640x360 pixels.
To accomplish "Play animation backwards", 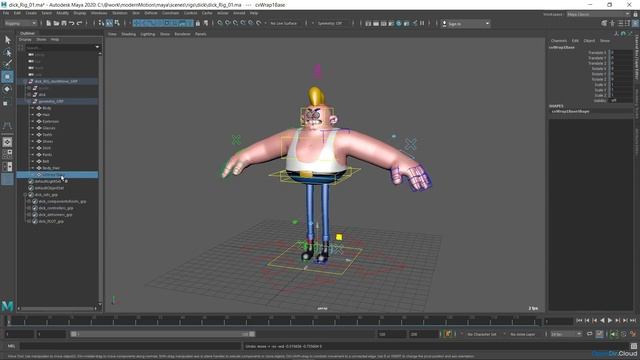I will pyautogui.click(x=602, y=321).
